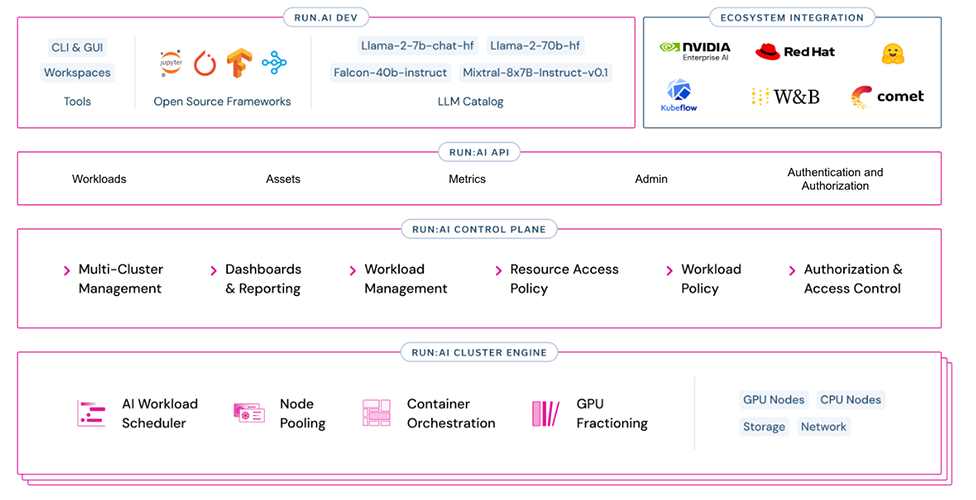Select the Storage tag
This screenshot has height=500, width=976.
pos(764,427)
